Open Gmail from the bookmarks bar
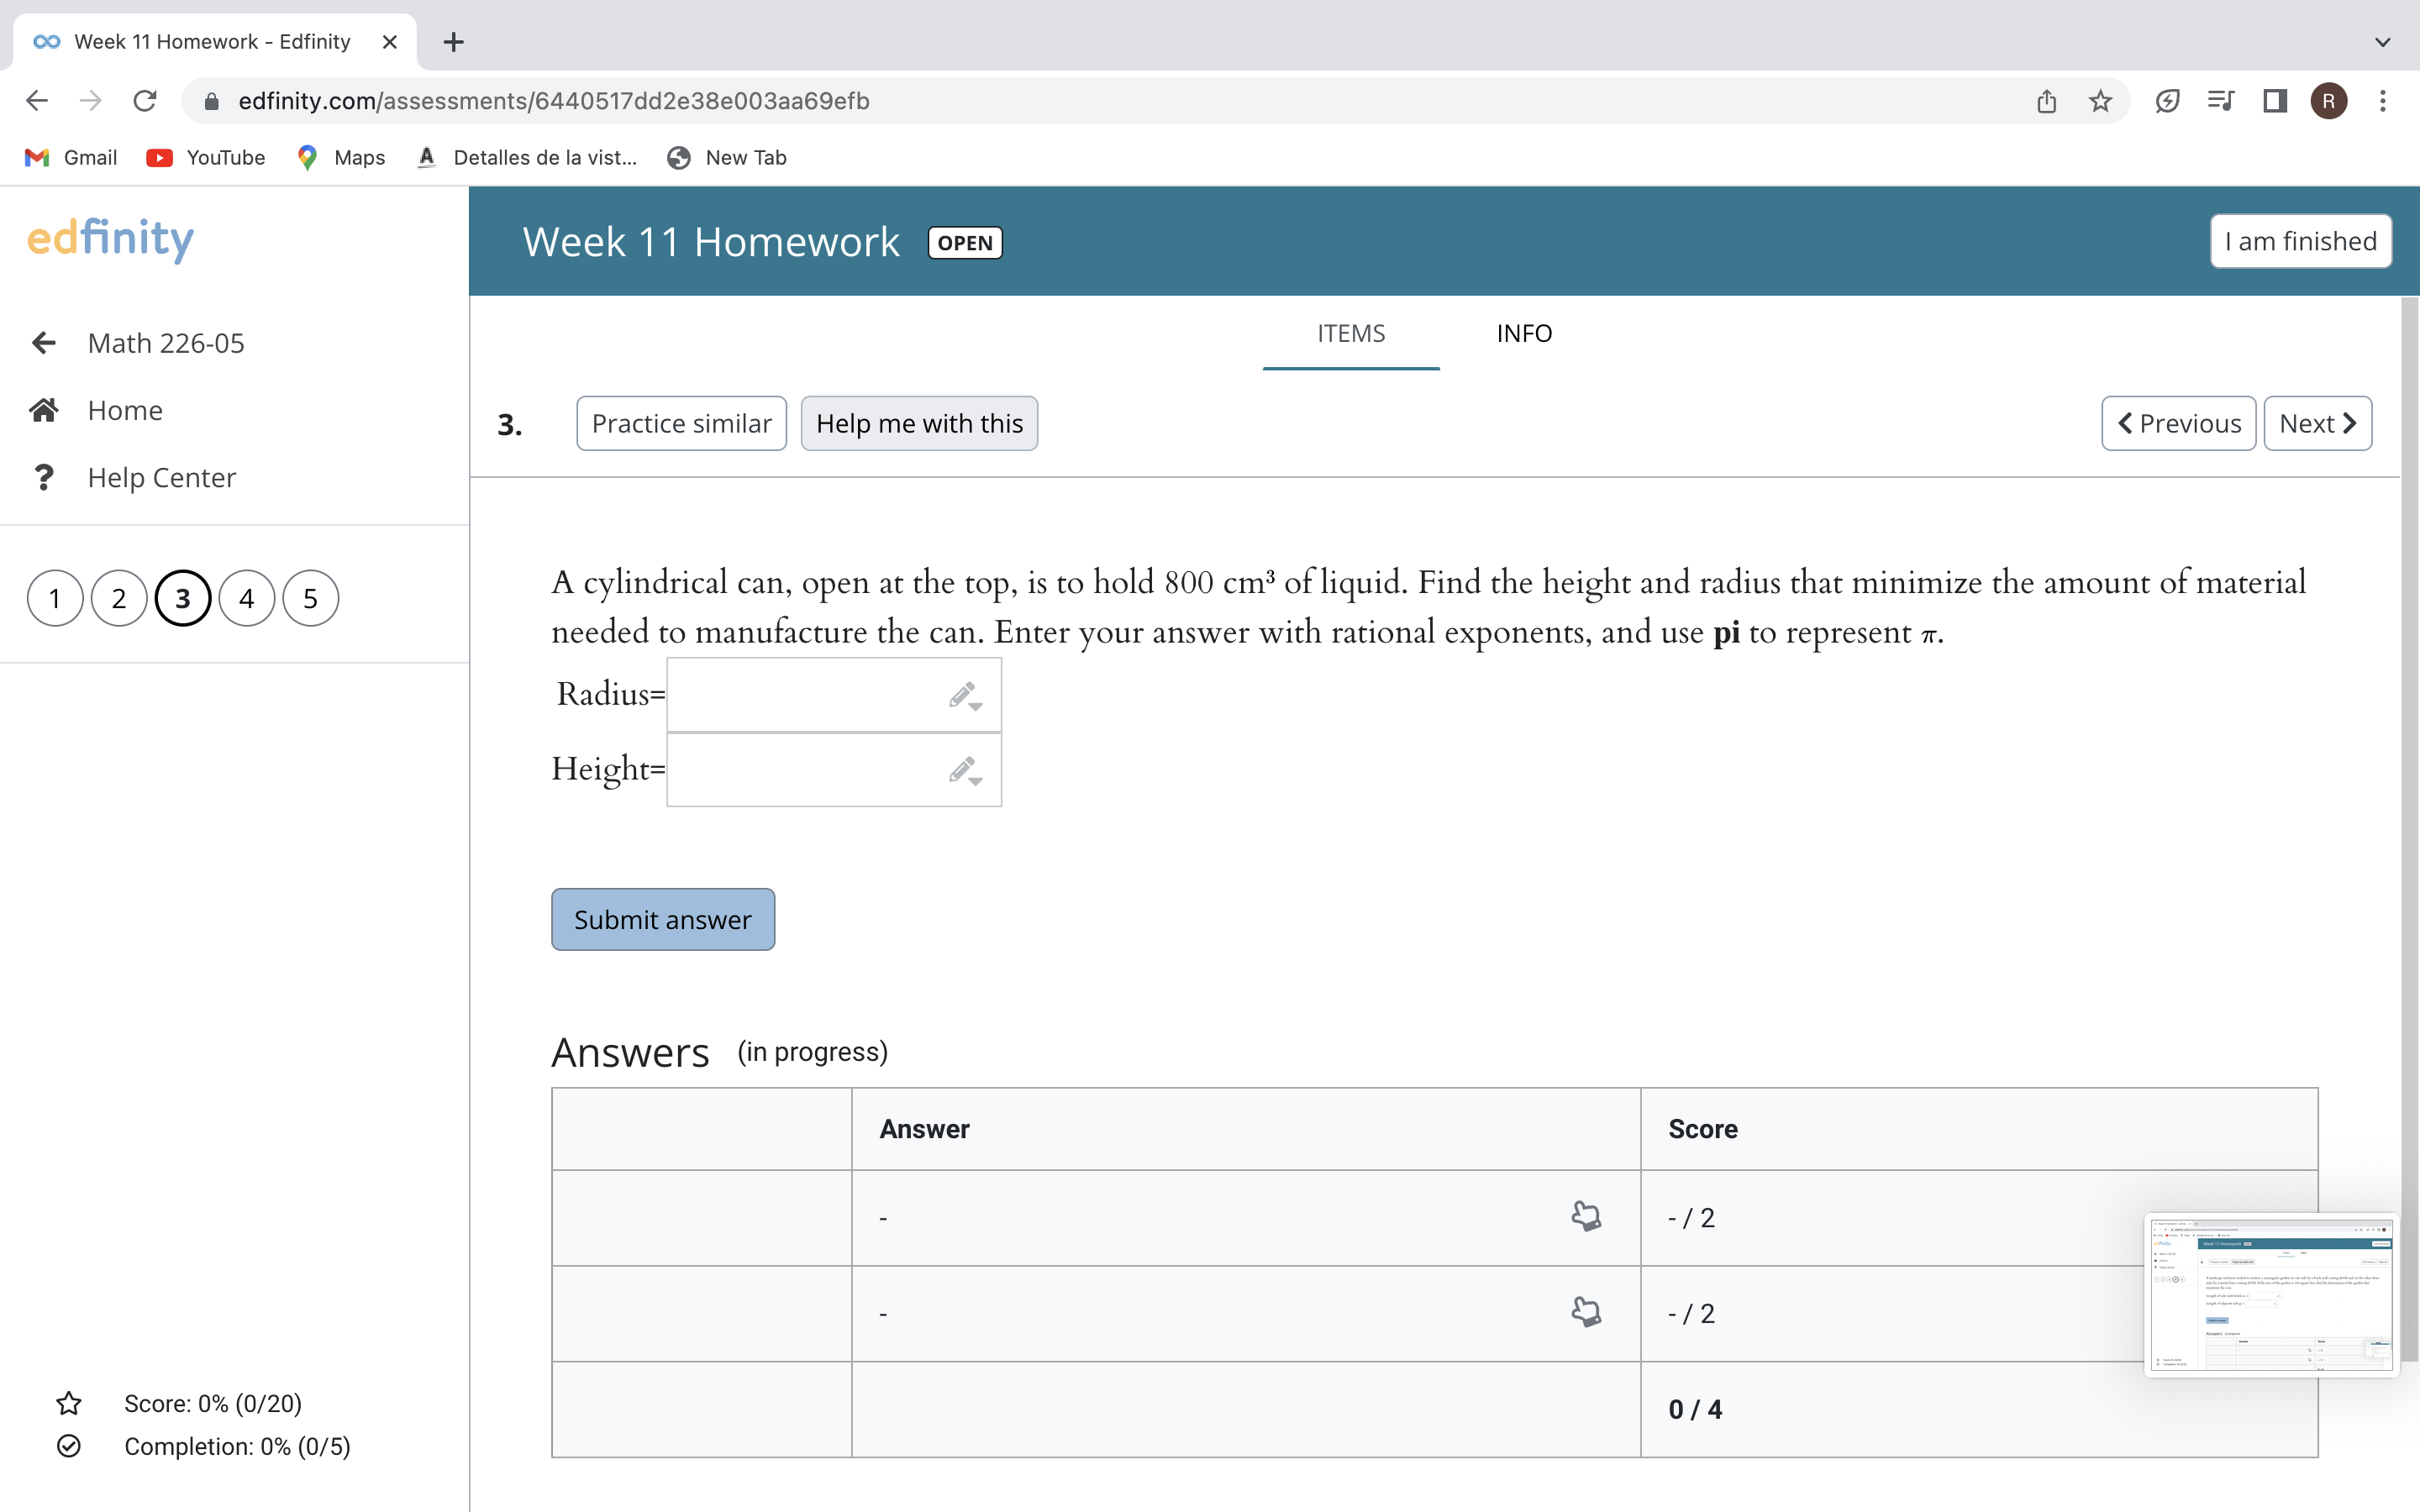 pyautogui.click(x=69, y=157)
